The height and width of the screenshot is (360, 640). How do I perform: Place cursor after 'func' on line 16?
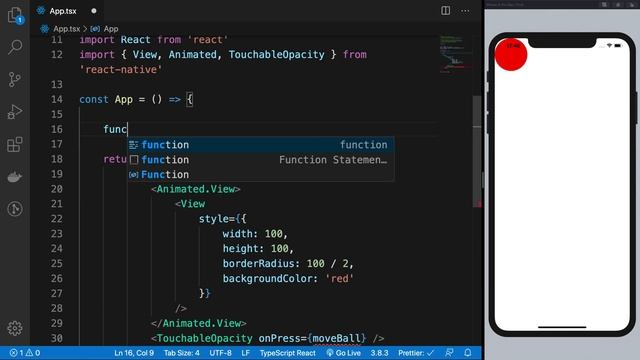tap(128, 129)
